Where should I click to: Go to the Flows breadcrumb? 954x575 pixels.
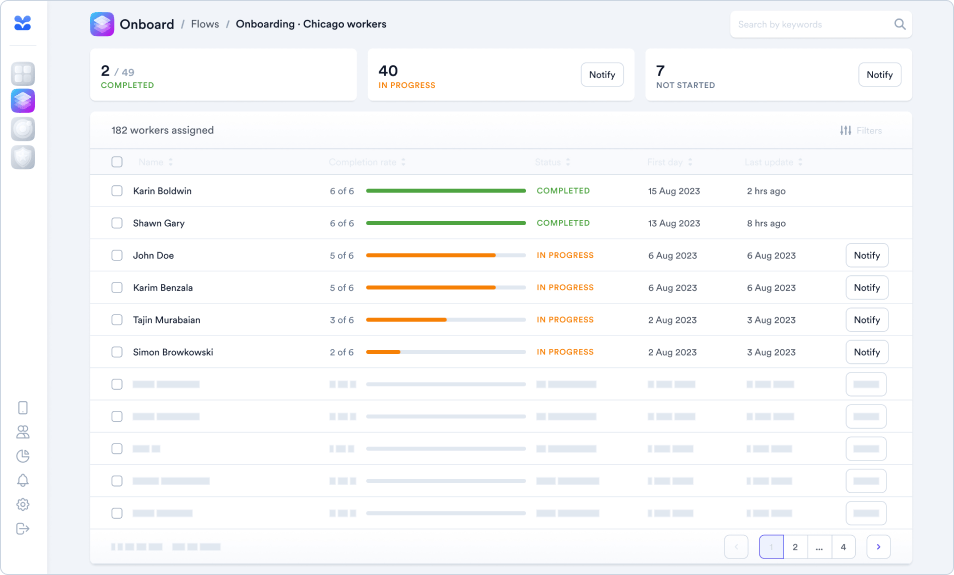coord(205,24)
